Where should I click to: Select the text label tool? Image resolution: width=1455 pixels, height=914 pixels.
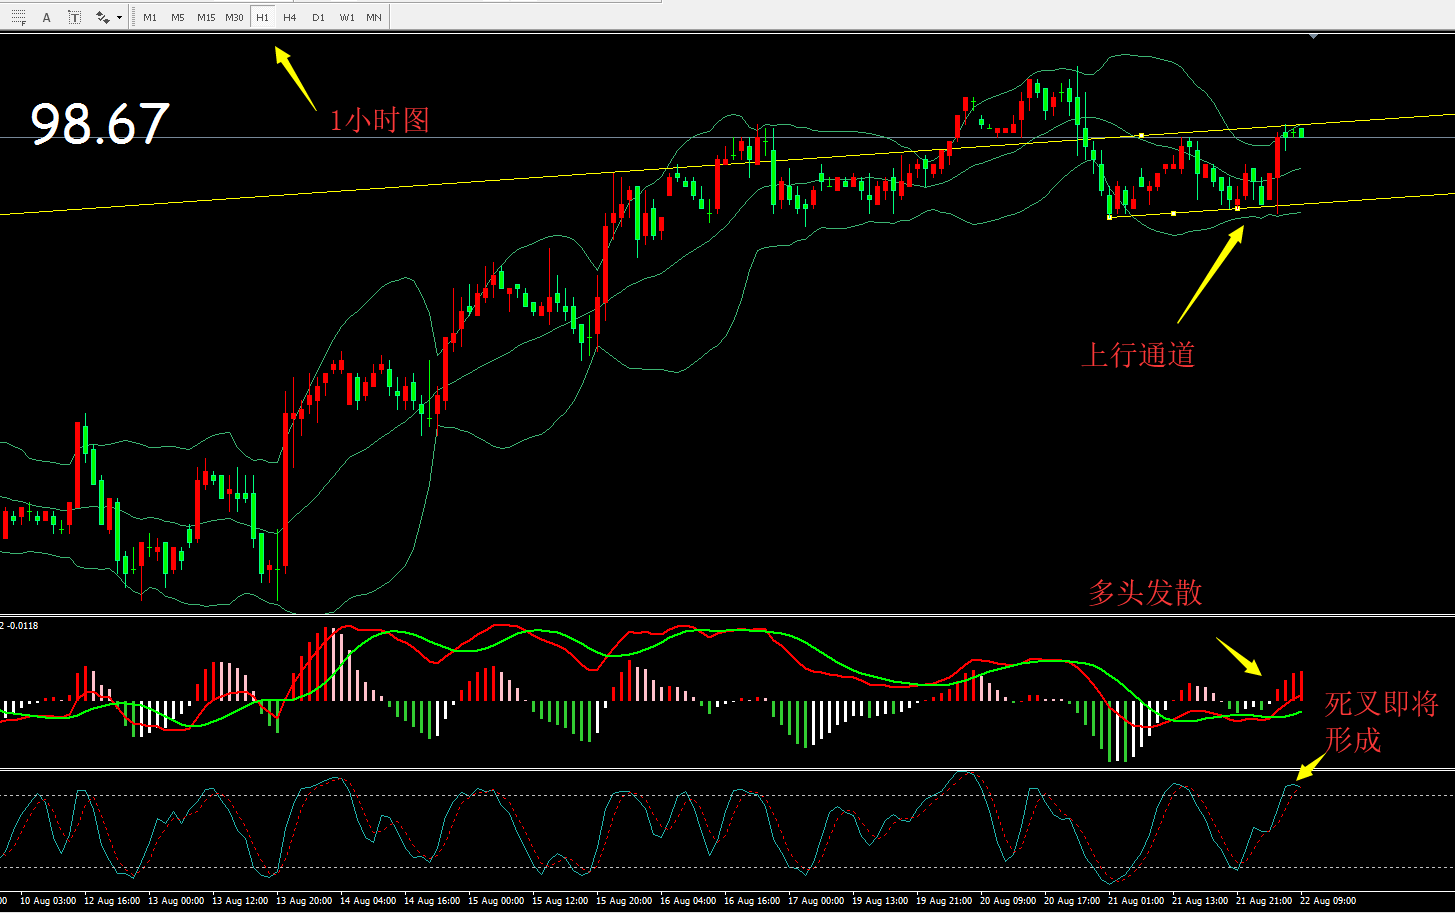click(x=74, y=17)
